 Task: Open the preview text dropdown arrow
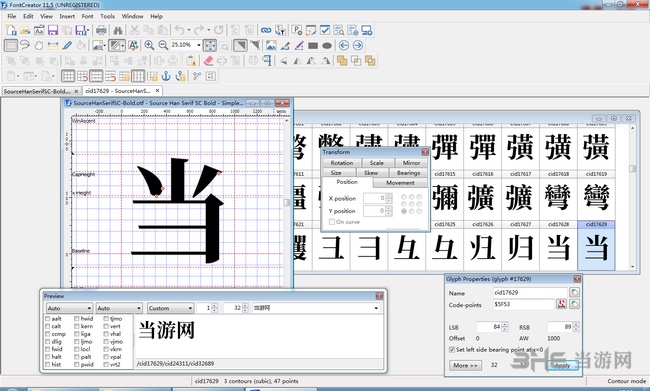(376, 308)
